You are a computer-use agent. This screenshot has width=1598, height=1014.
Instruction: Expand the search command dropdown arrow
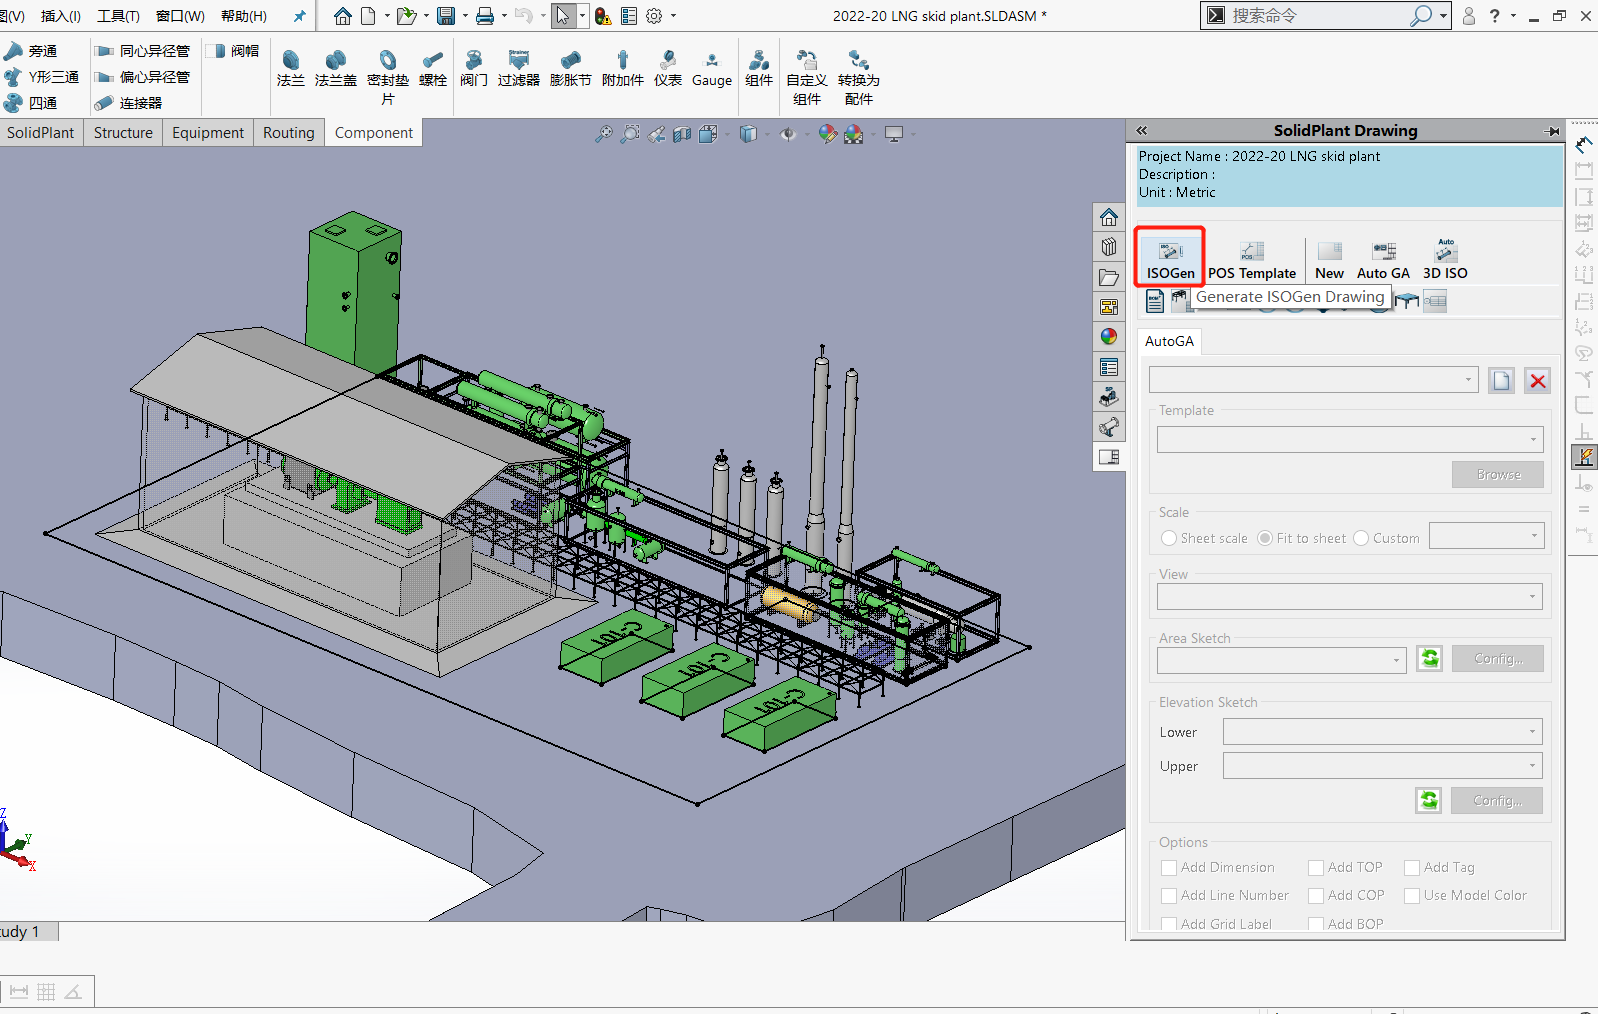point(1443,16)
